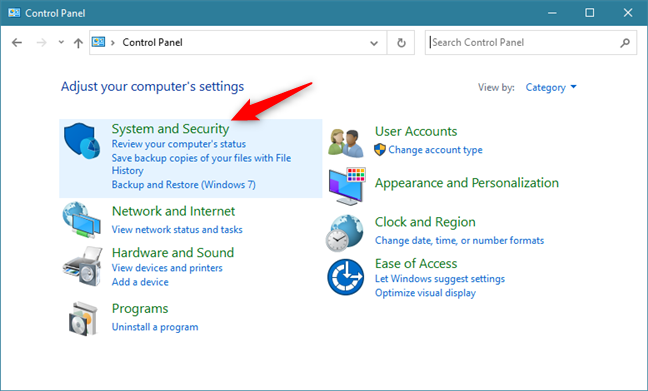Image resolution: width=648 pixels, height=391 pixels.
Task: Open the View by Category dropdown
Action: point(551,87)
